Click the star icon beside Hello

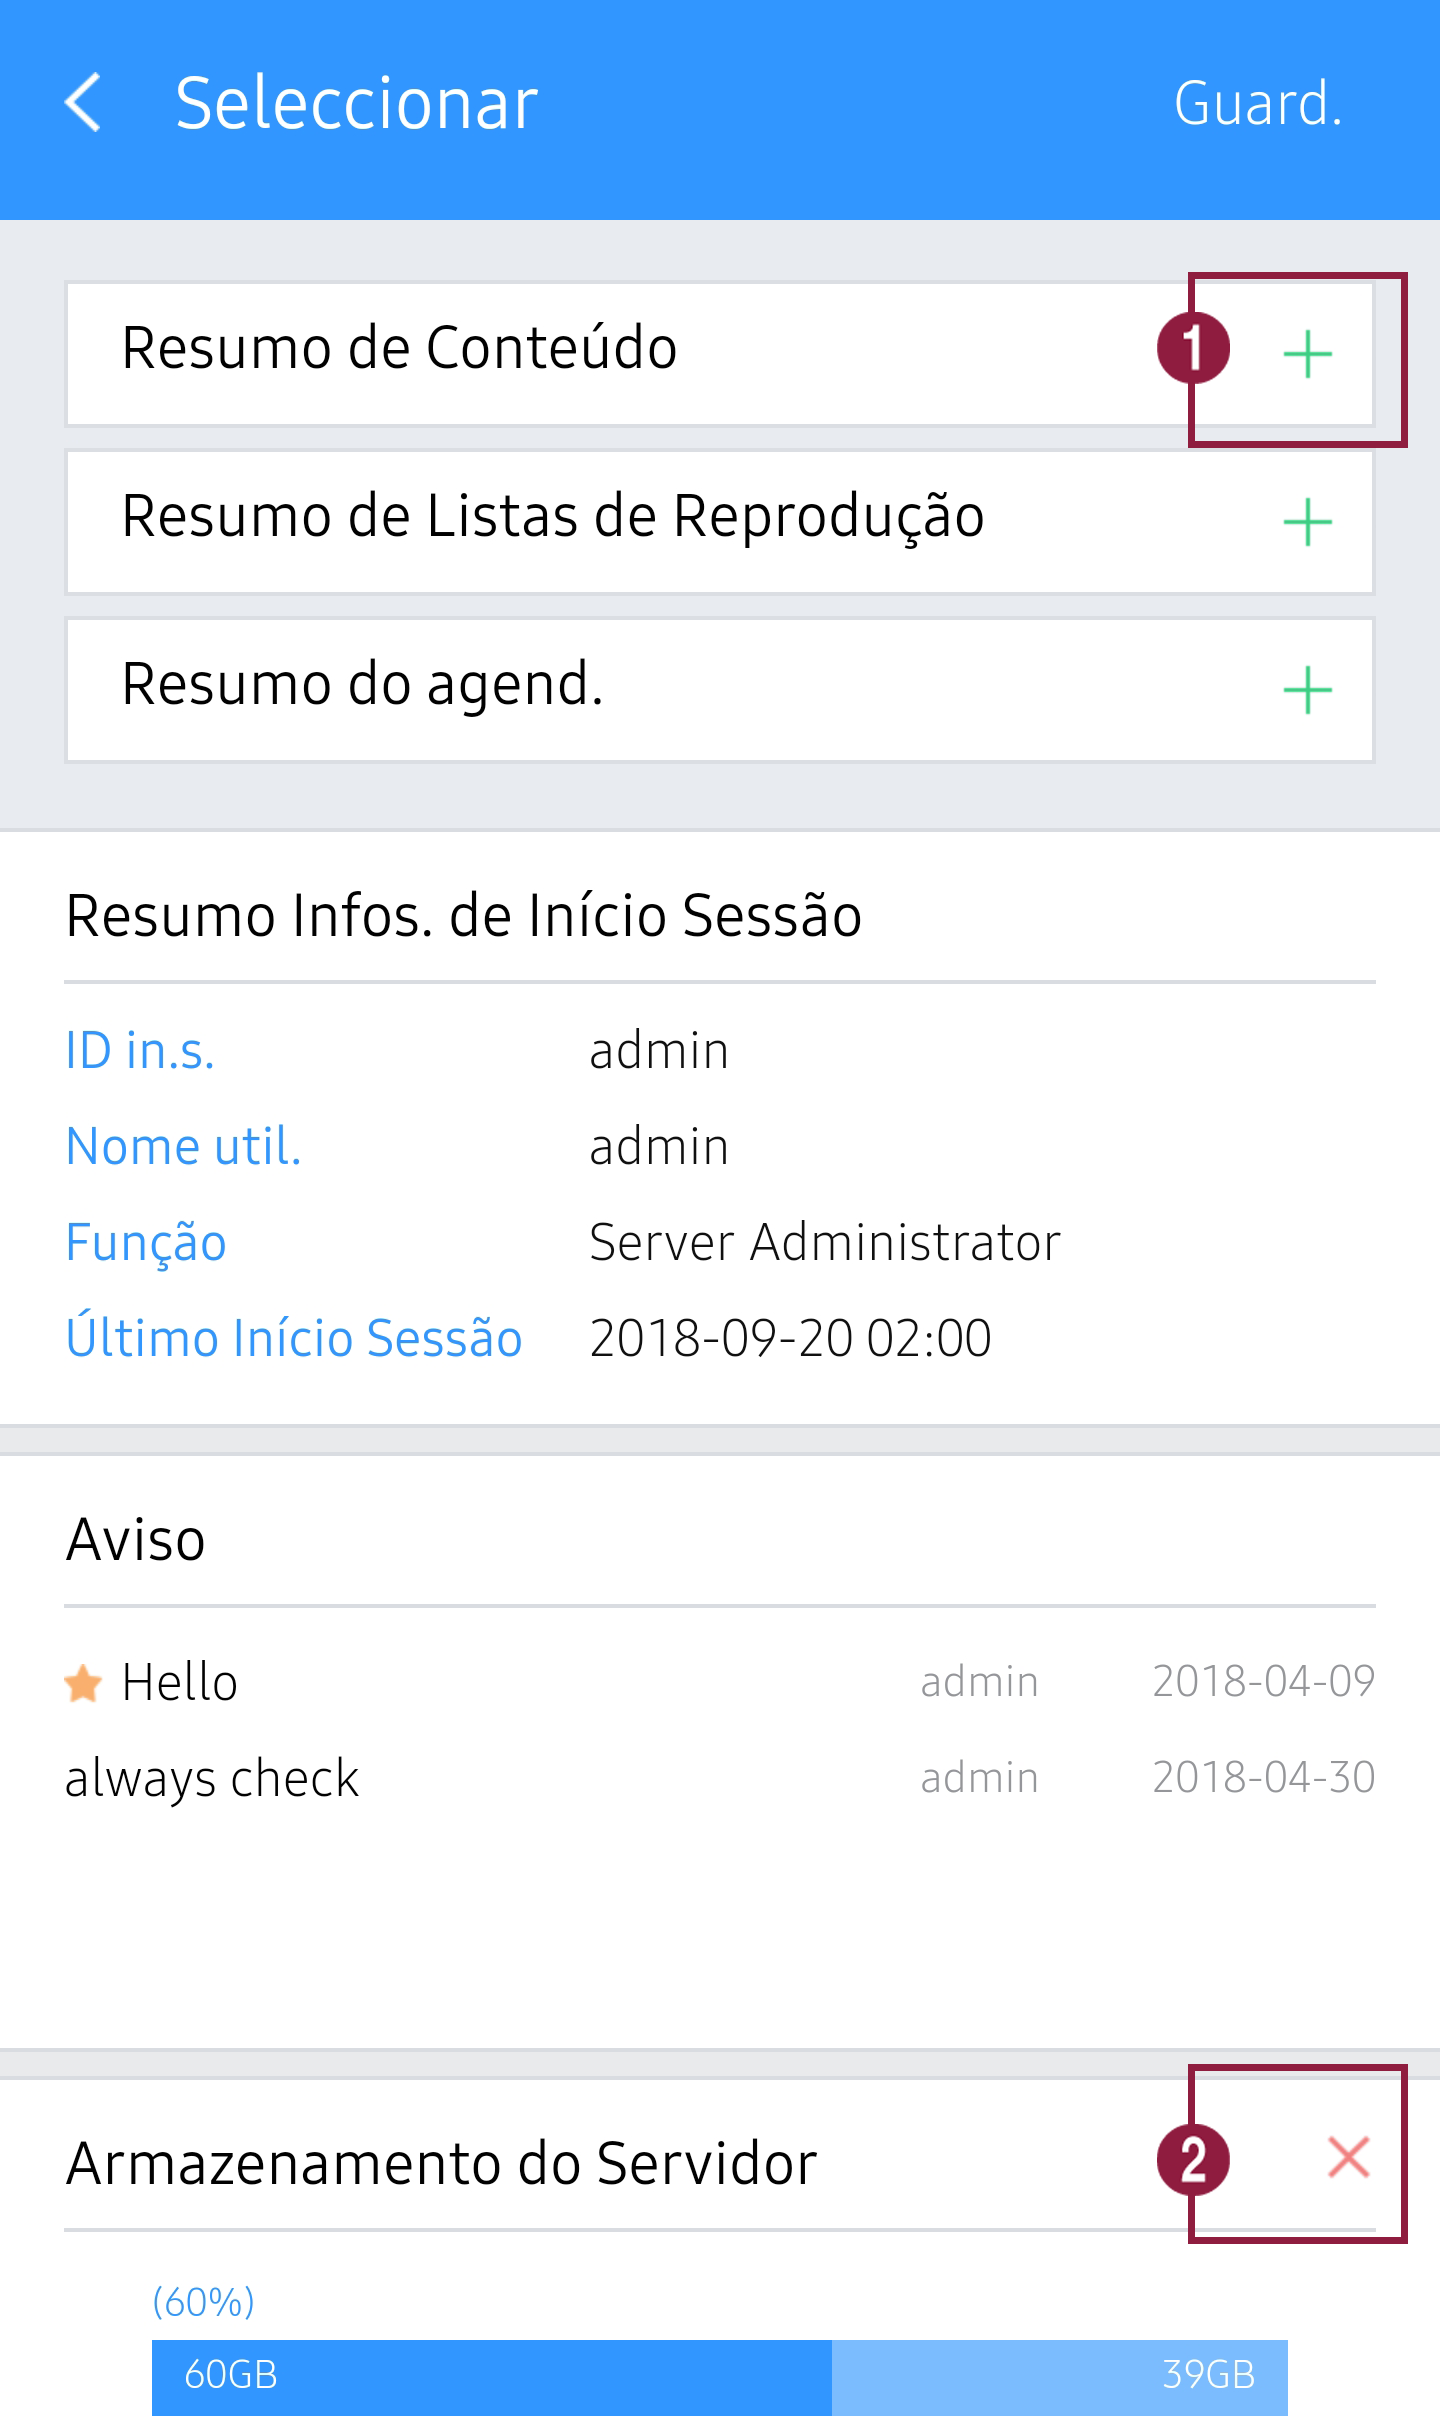click(83, 1683)
